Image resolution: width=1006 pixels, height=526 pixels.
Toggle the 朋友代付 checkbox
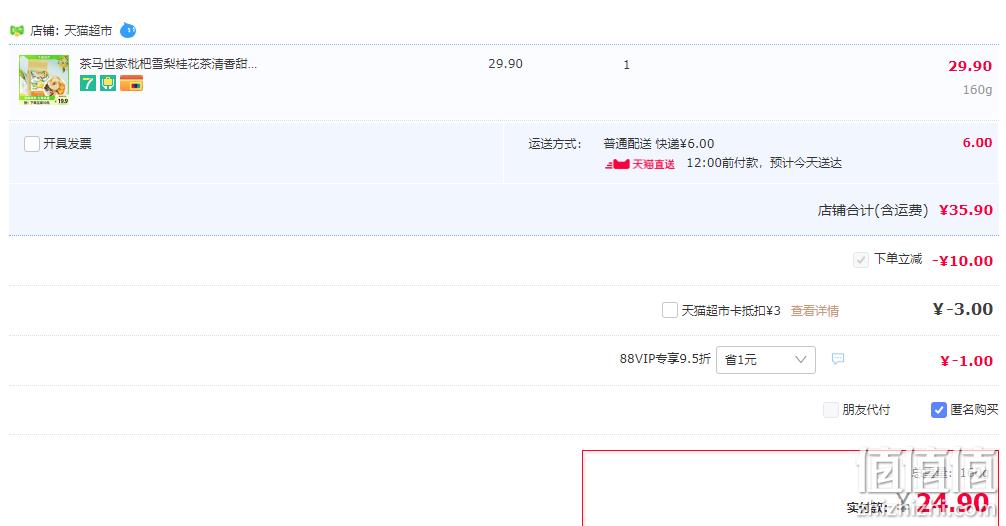click(x=830, y=410)
